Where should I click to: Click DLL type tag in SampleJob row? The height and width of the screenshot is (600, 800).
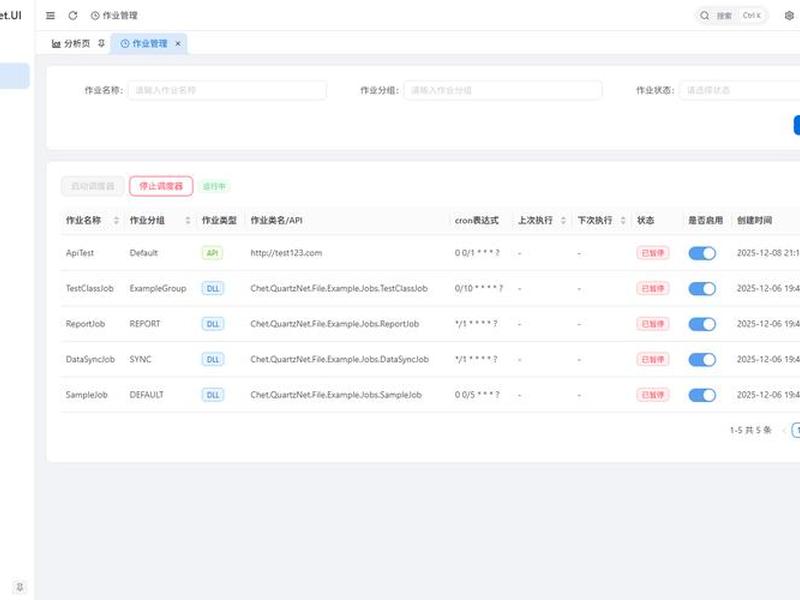(x=213, y=395)
